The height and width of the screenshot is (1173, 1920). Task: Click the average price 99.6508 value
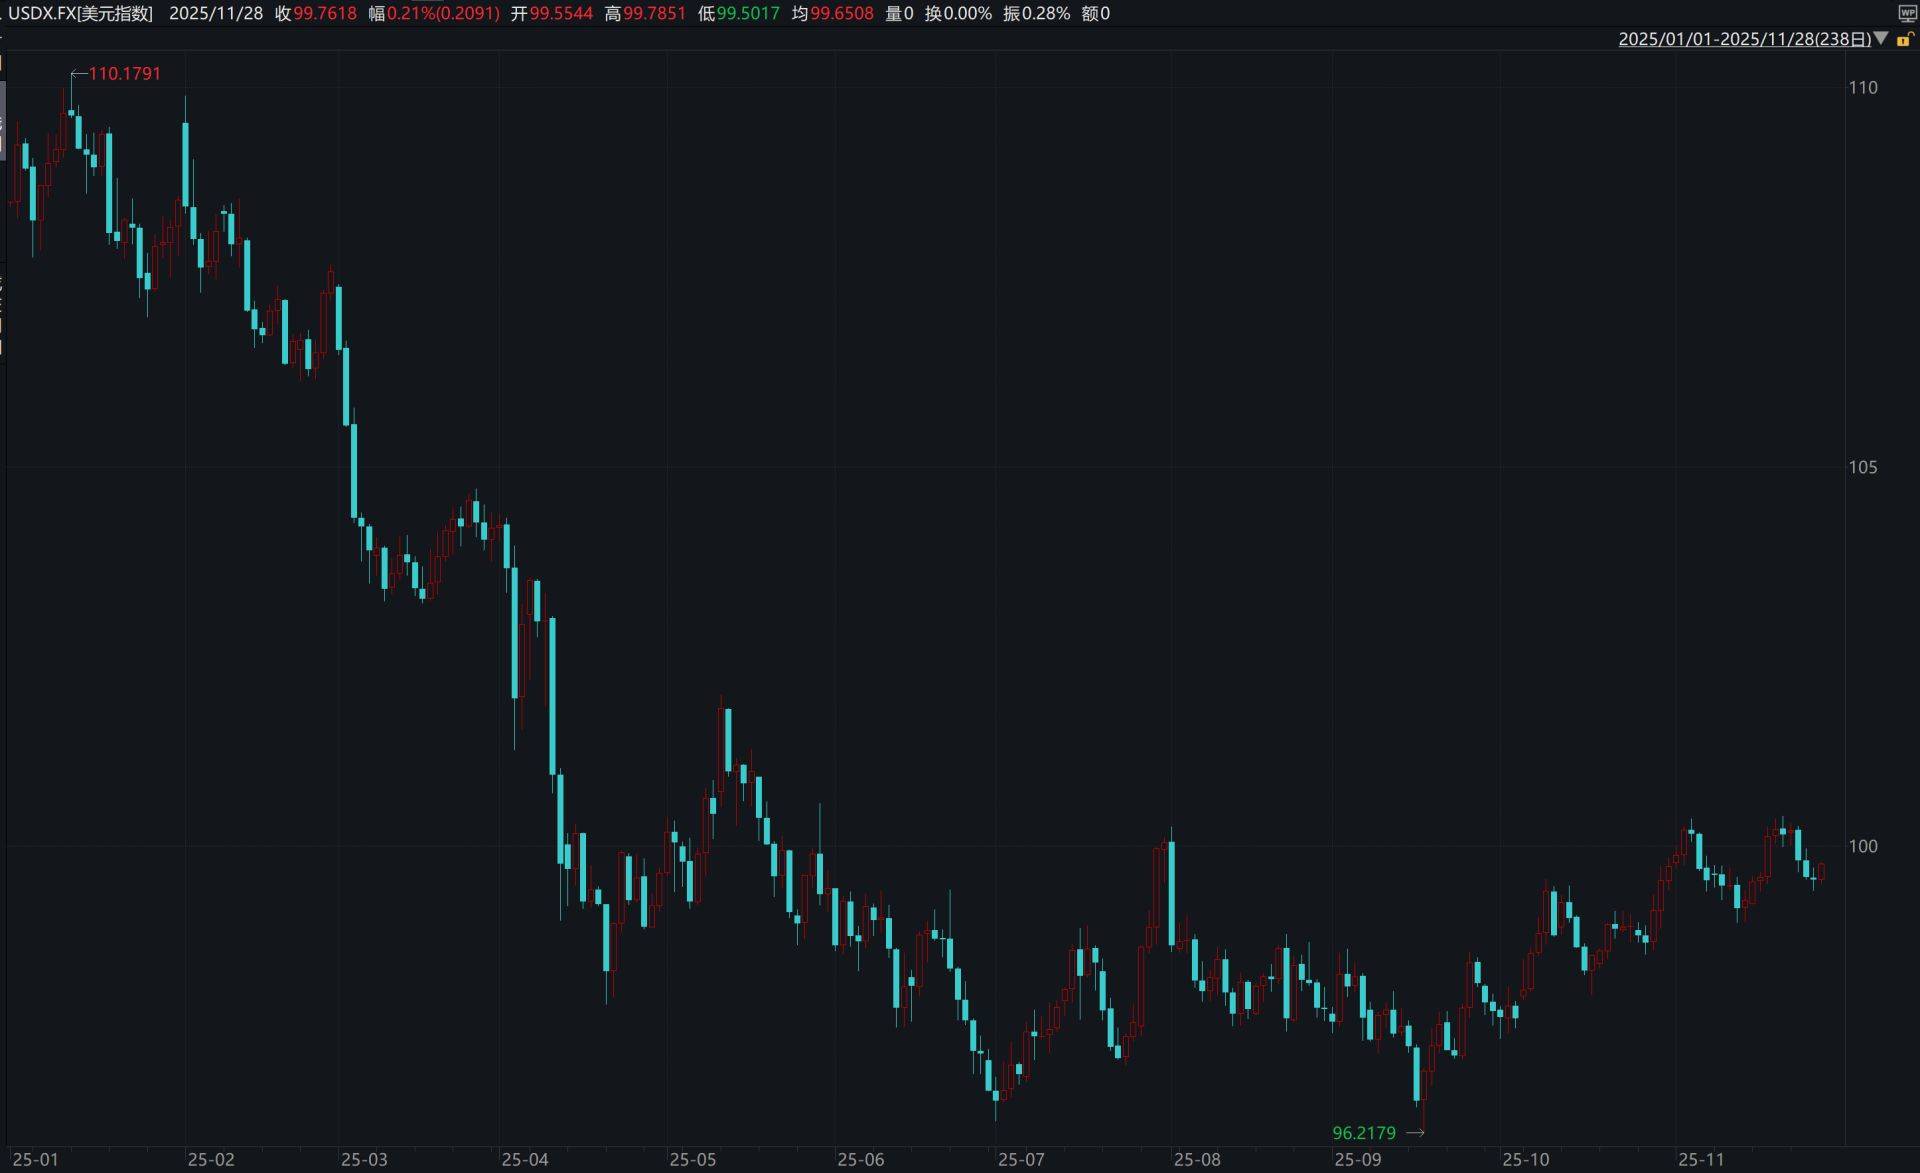pyautogui.click(x=841, y=13)
